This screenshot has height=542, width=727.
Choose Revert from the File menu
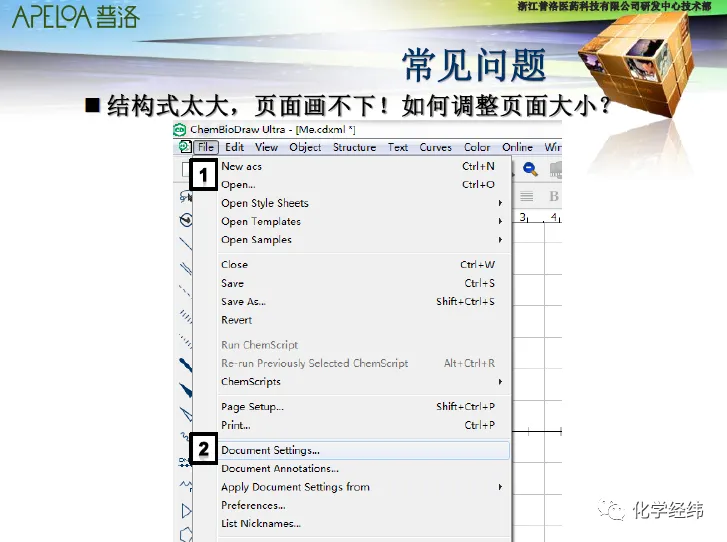point(364,320)
